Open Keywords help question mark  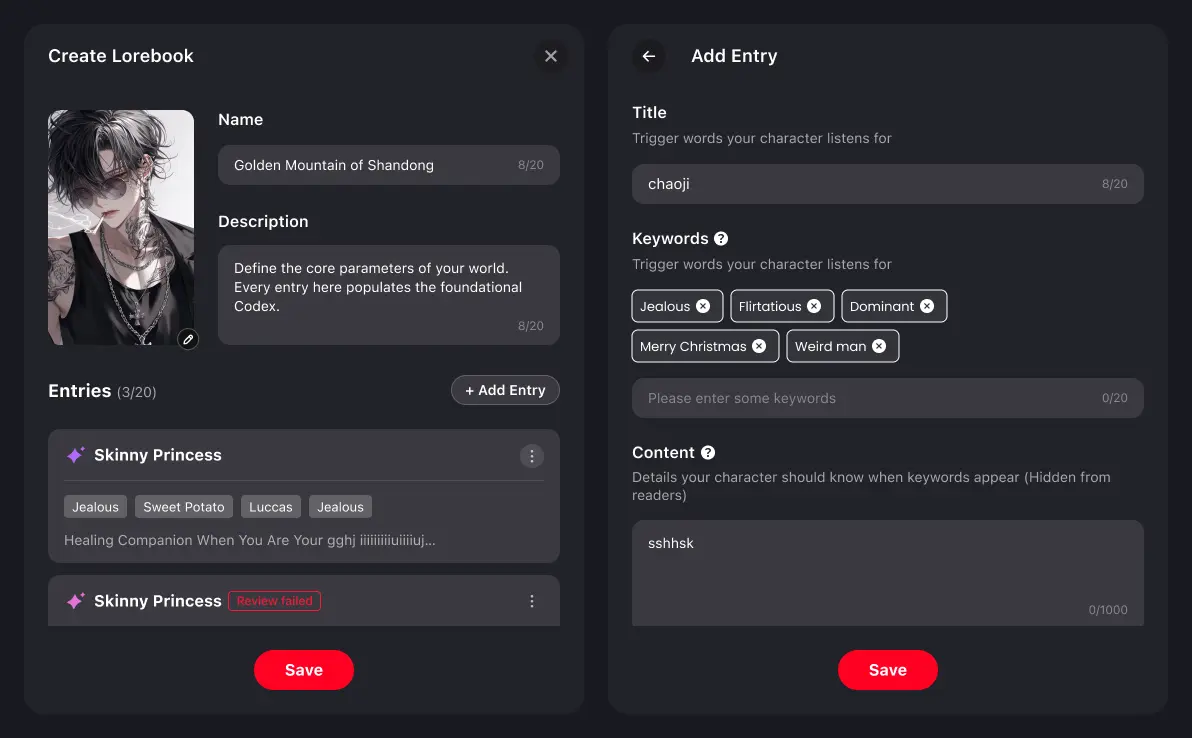pos(721,239)
